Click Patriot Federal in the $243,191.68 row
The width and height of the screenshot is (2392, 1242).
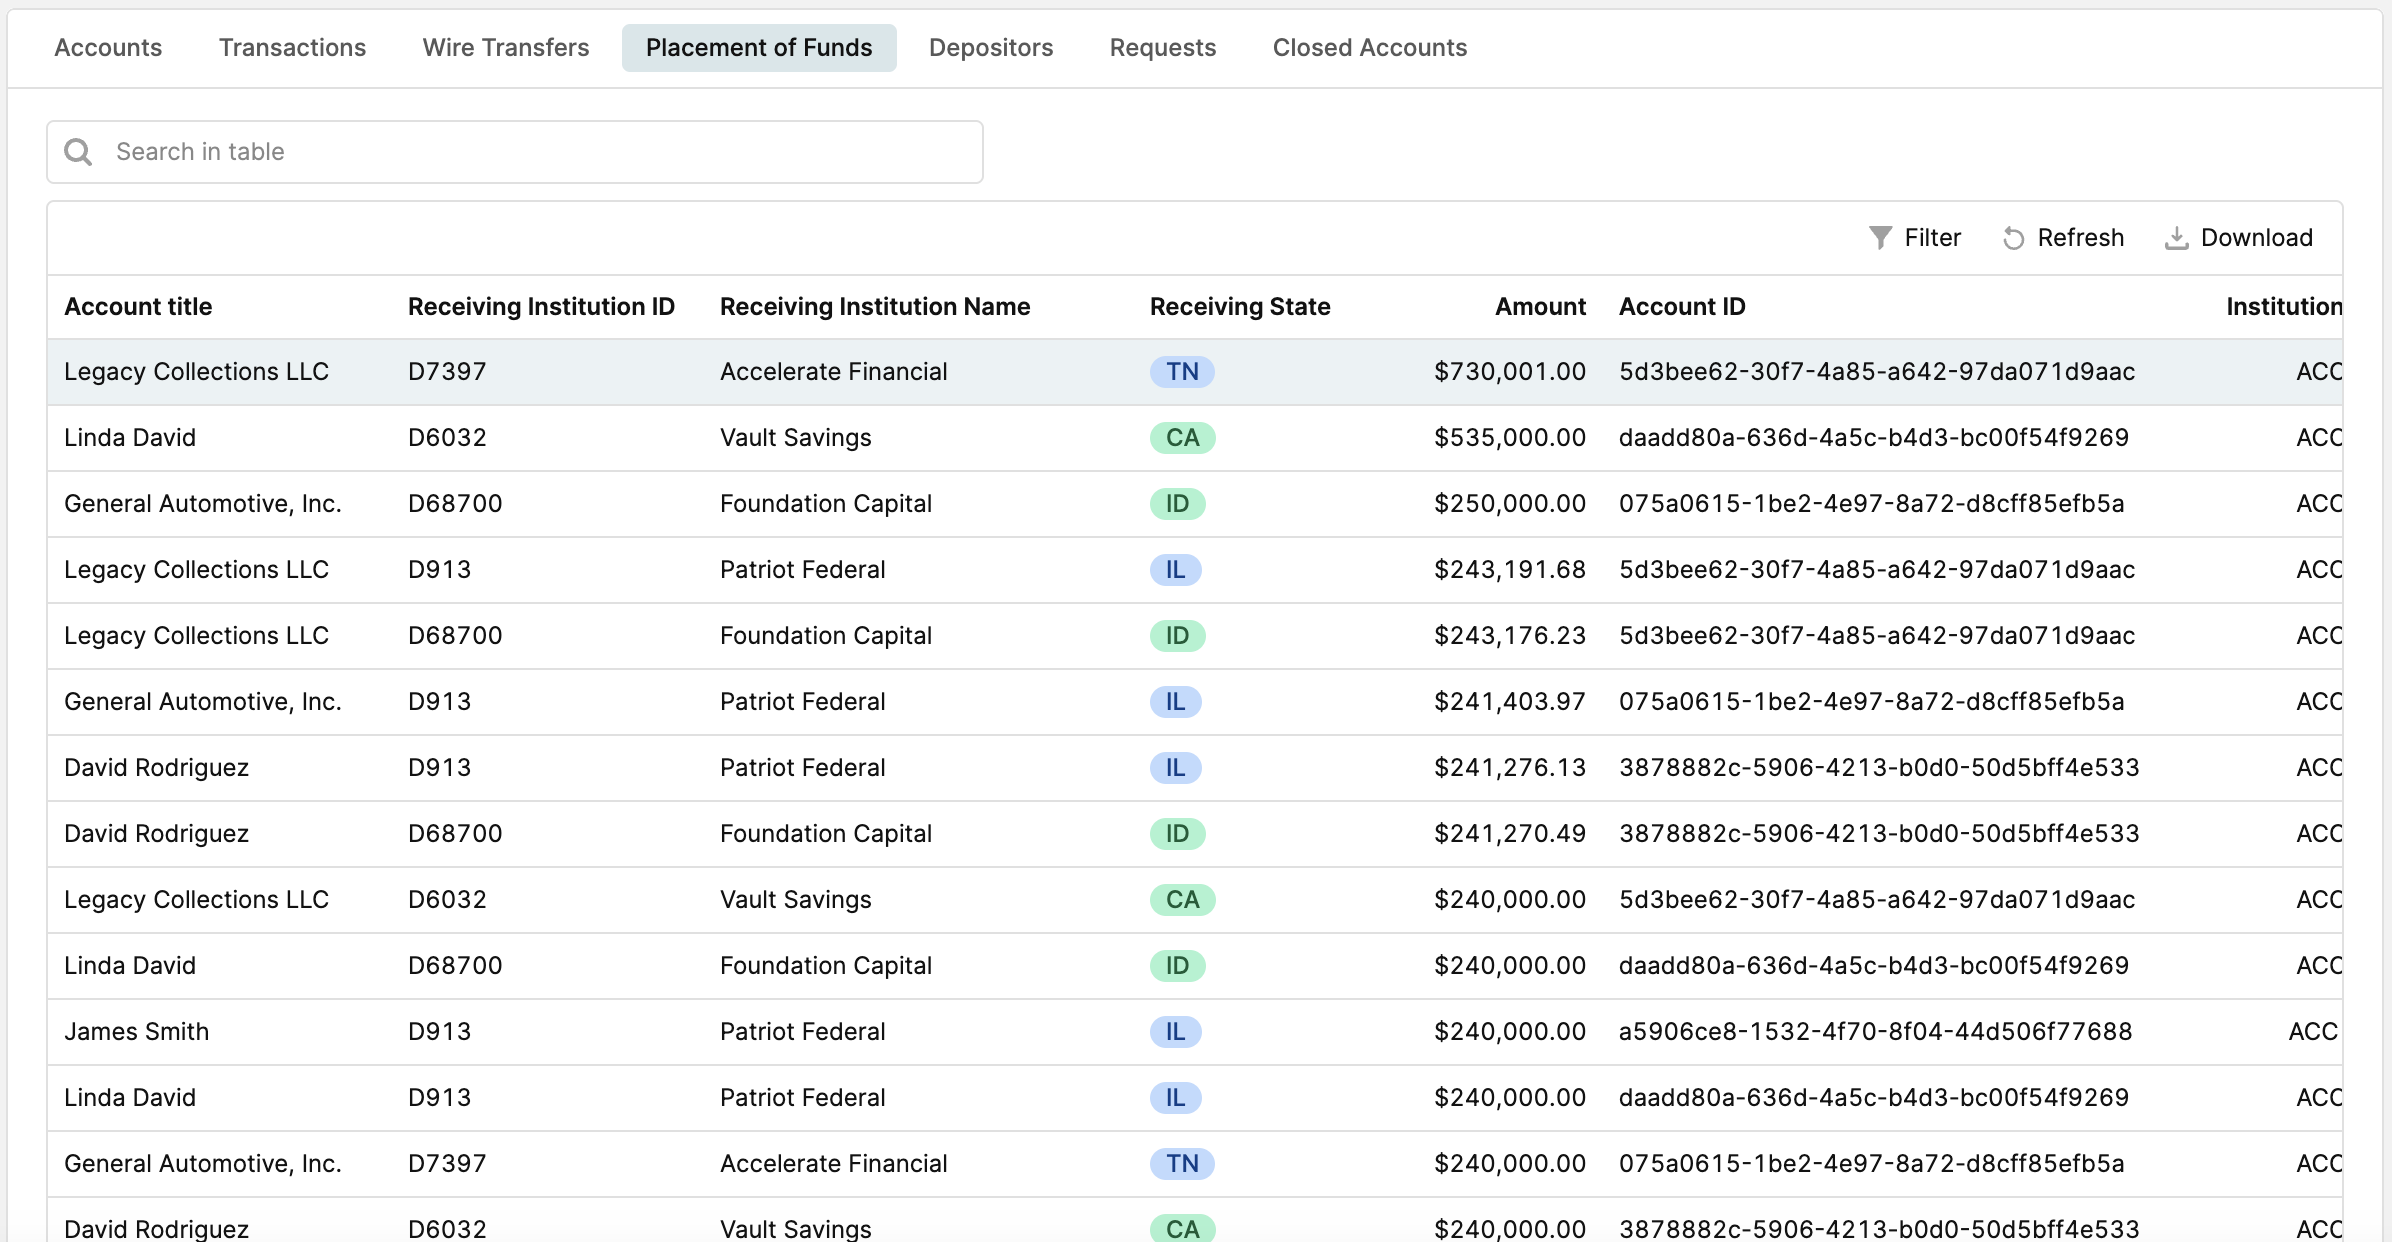[802, 570]
